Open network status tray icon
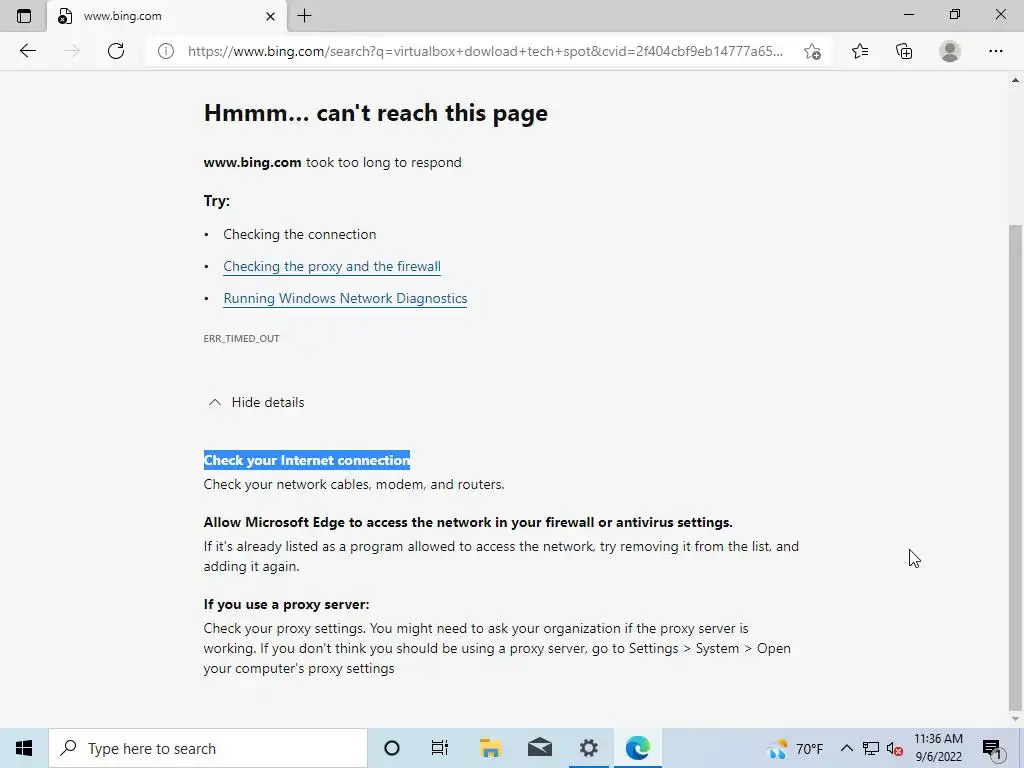 (871, 748)
